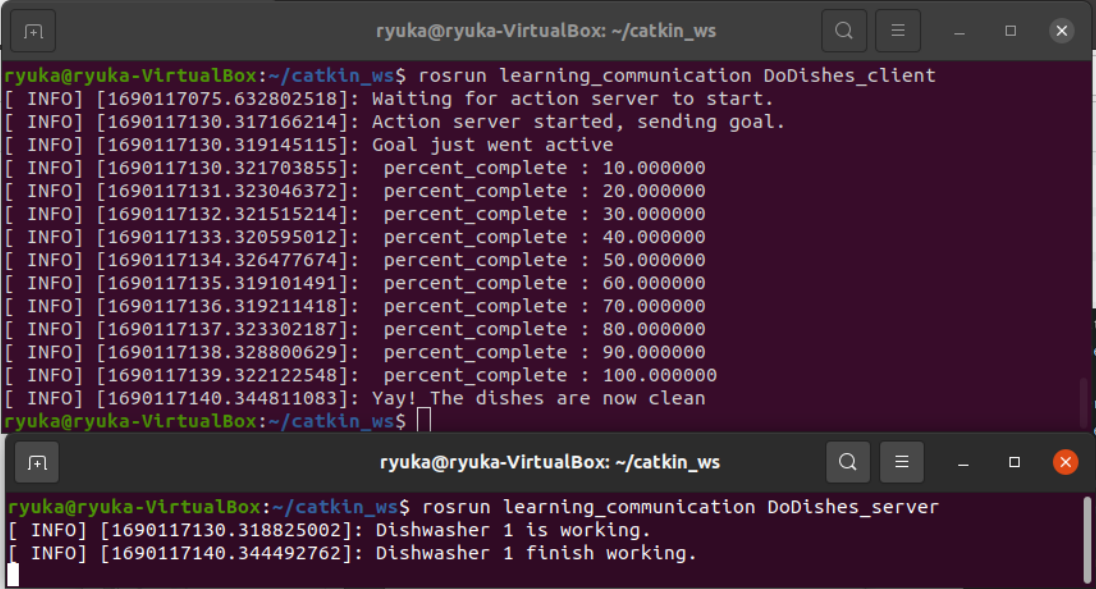The image size is (1096, 589).
Task: Click the timestamp 1690117140.344811083
Action: click(x=222, y=398)
